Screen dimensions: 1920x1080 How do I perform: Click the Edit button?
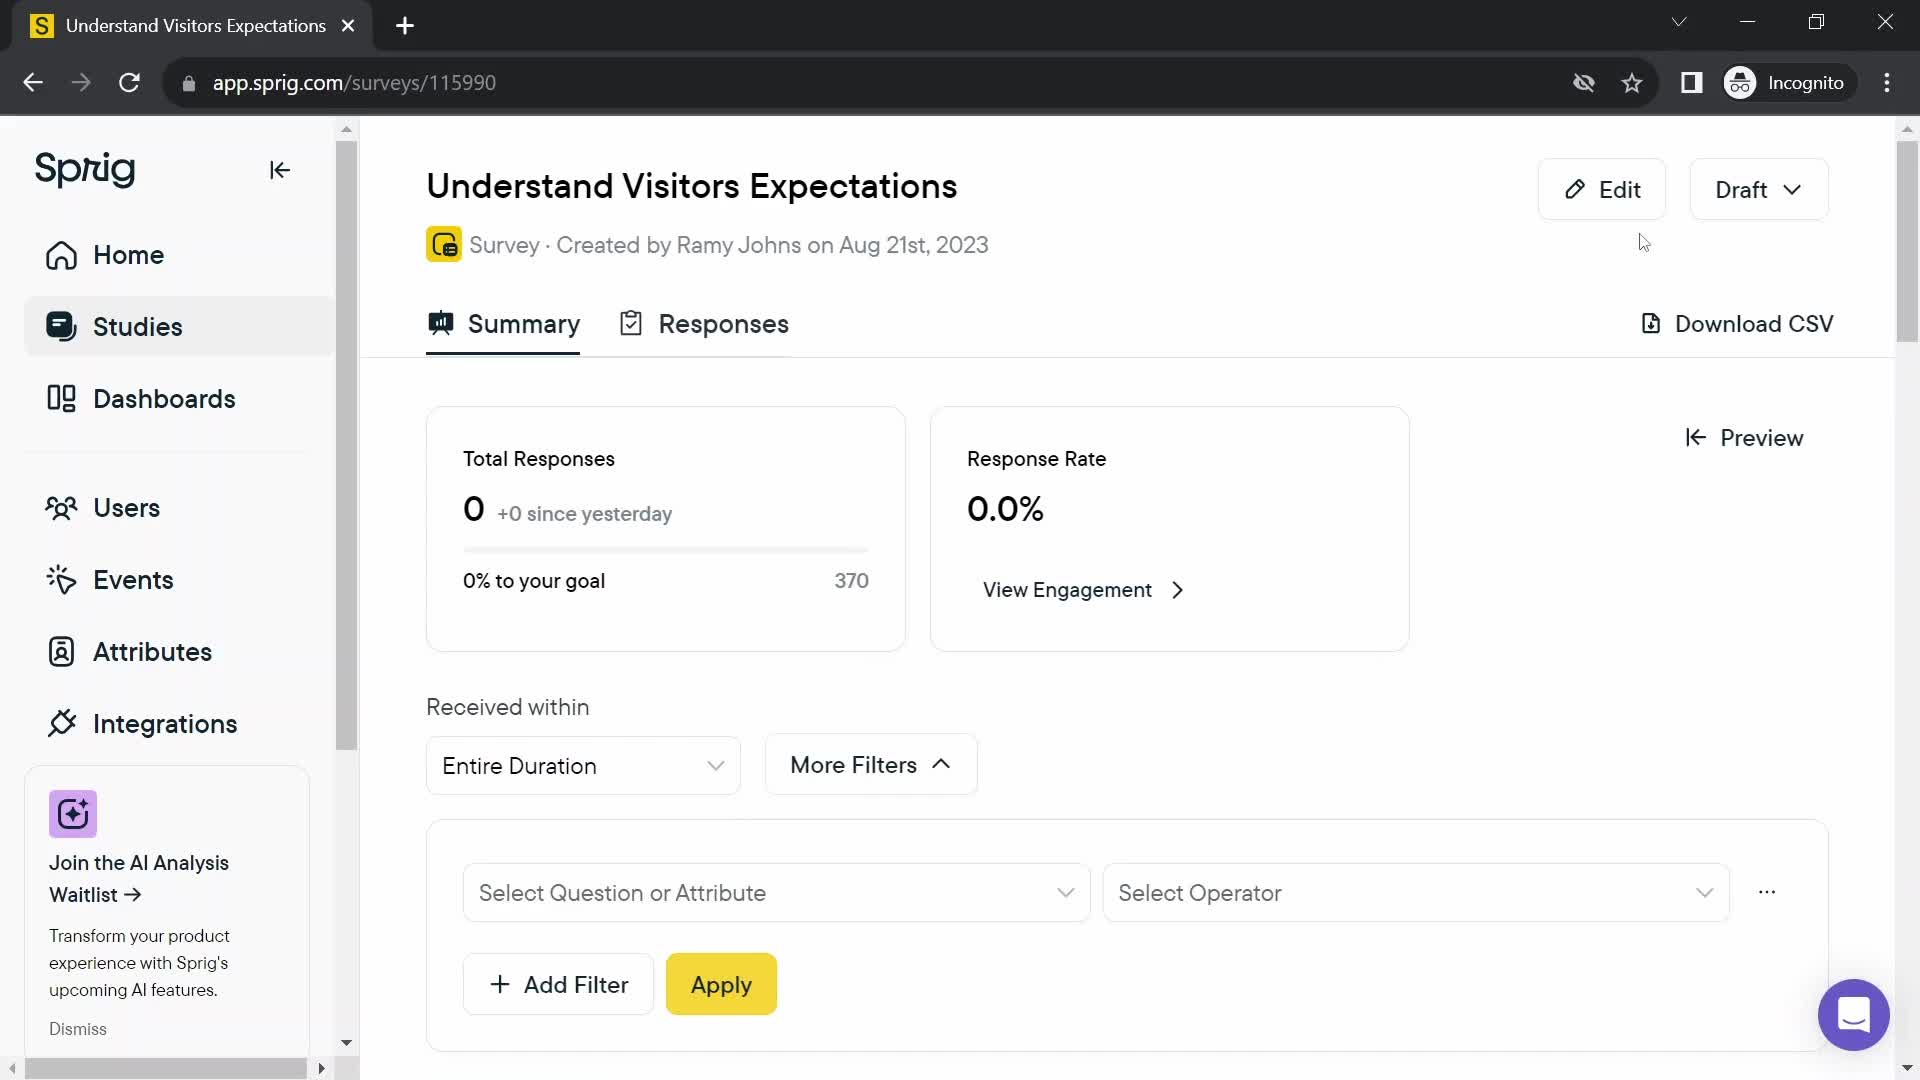coord(1604,189)
